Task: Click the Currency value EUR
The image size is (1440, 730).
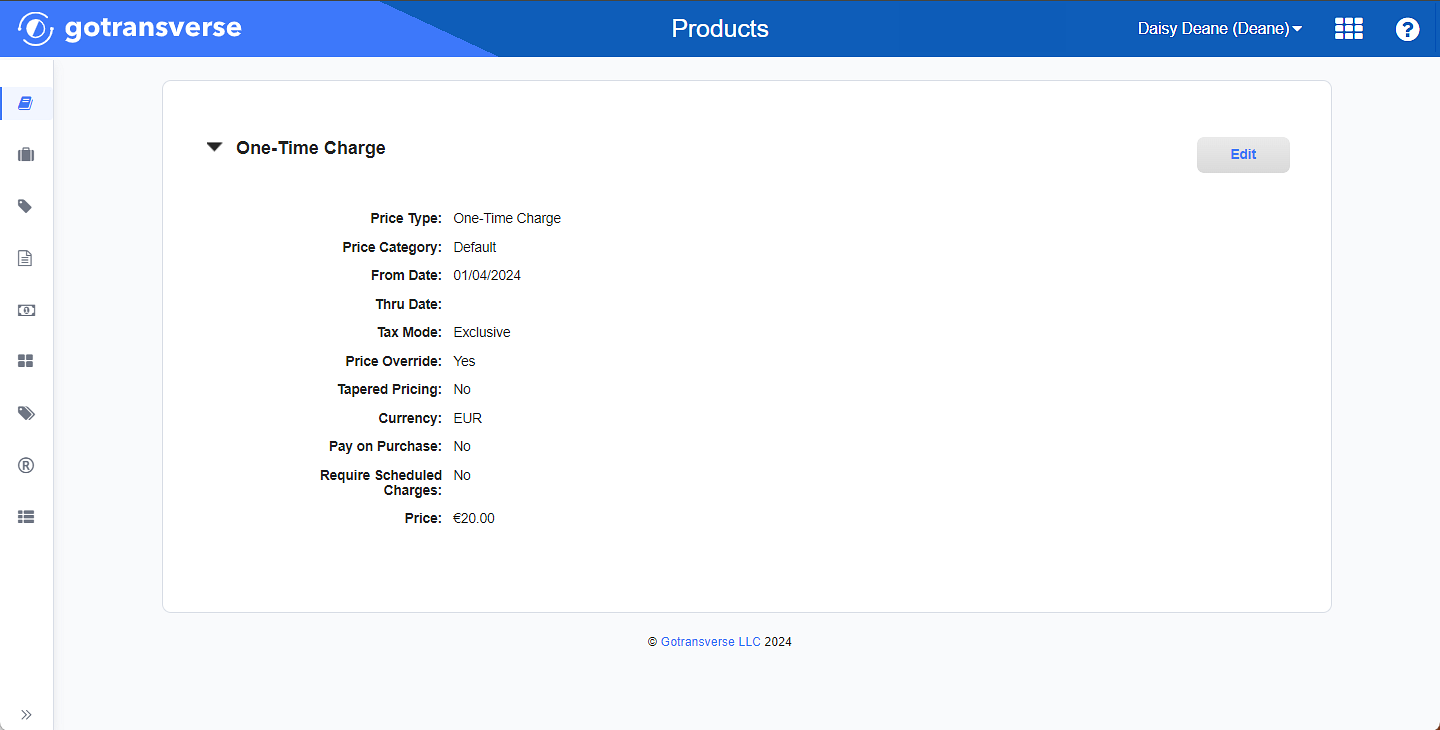Action: point(468,418)
